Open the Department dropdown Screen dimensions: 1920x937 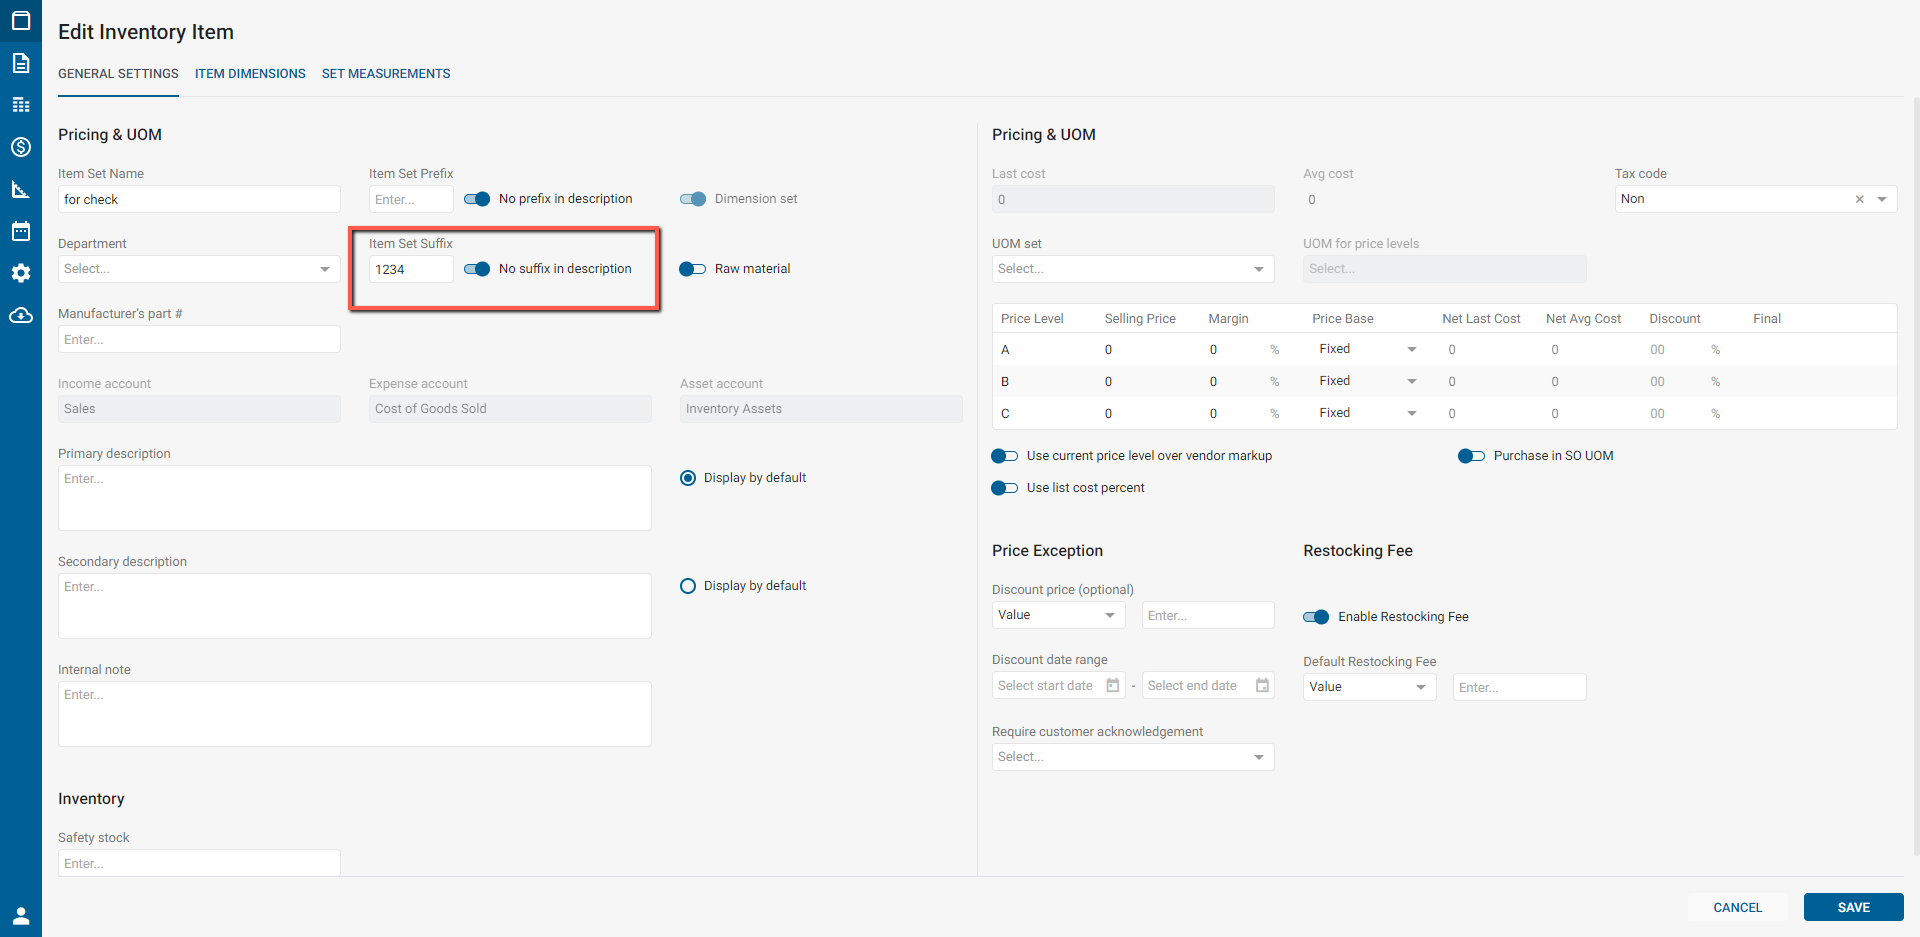pyautogui.click(x=199, y=269)
